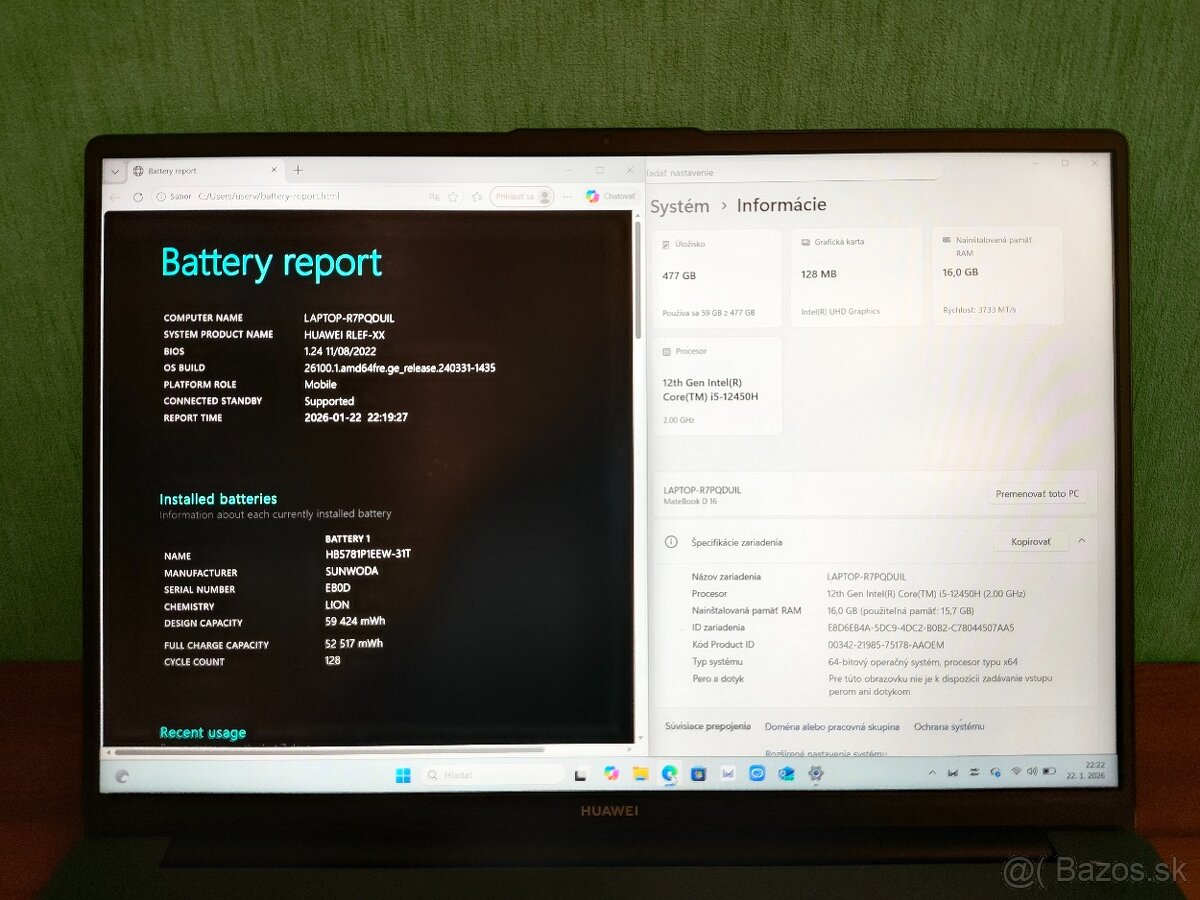This screenshot has width=1200, height=900.
Task: Open Edge Collections icon in toolbar
Action: coord(477,196)
